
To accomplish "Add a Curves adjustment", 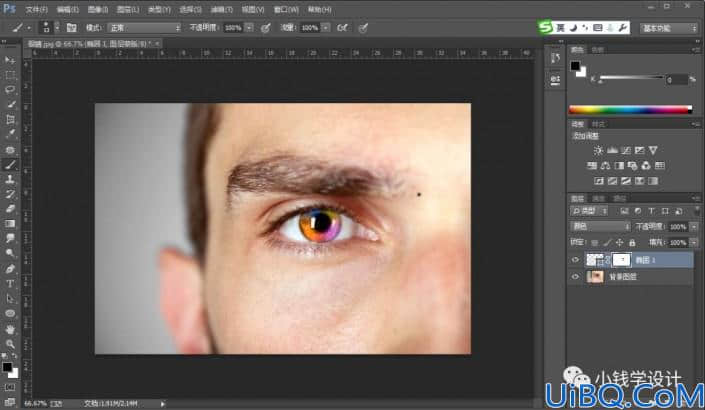I will coord(625,150).
